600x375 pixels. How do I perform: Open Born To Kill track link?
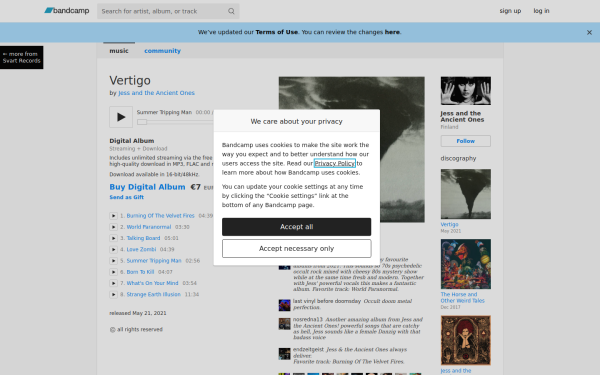pos(140,272)
